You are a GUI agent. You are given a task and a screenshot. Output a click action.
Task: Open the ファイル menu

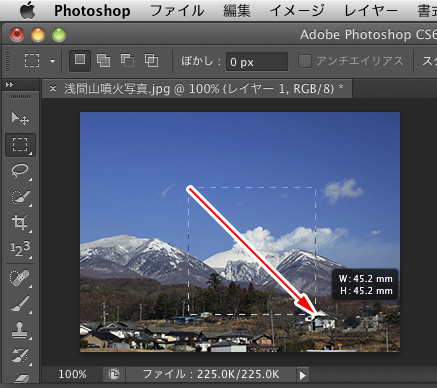pyautogui.click(x=177, y=11)
